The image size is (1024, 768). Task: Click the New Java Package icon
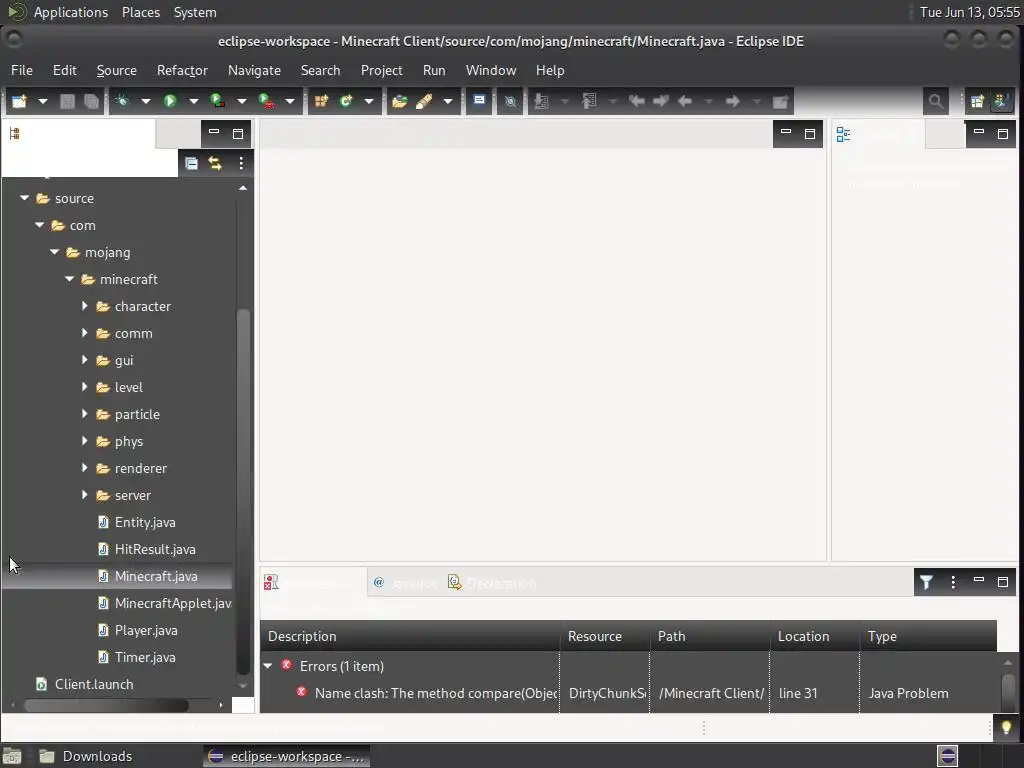click(x=321, y=101)
